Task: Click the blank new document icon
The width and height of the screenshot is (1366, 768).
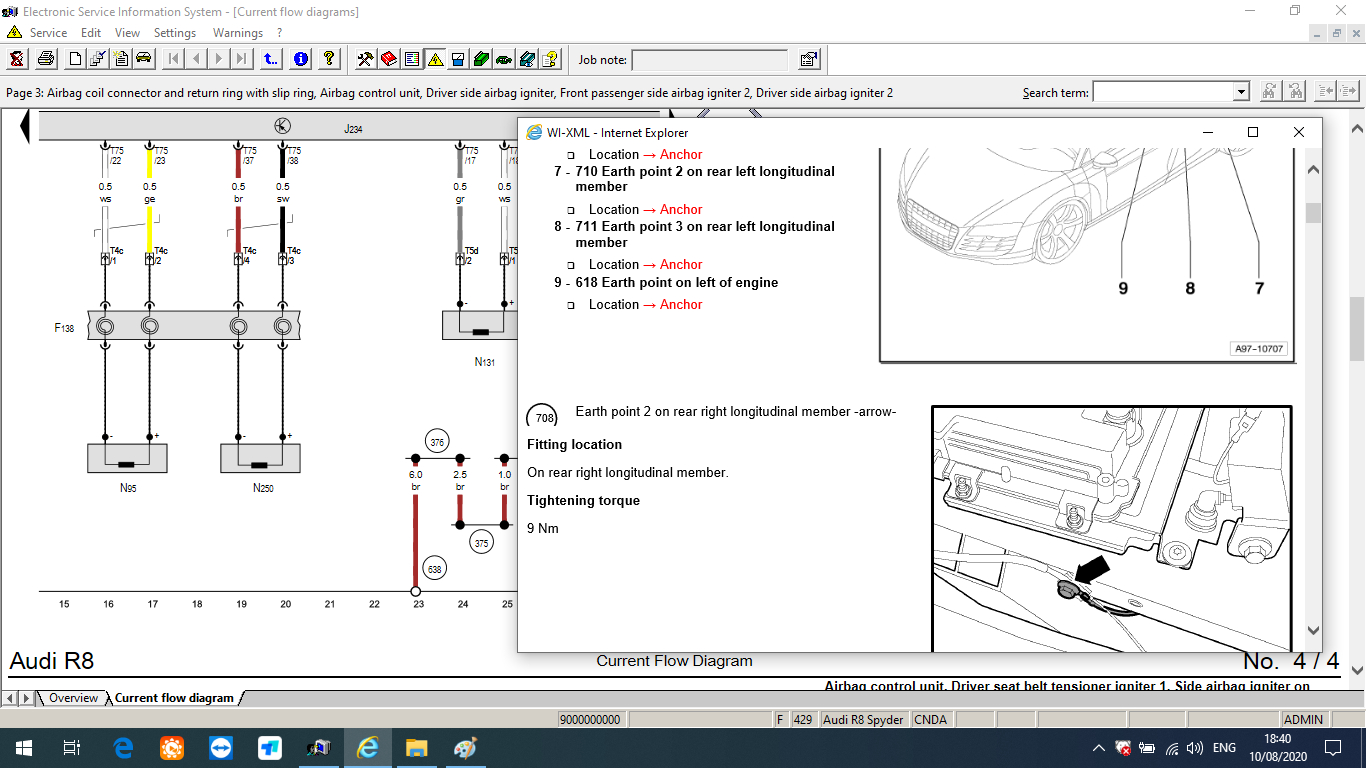Action: pyautogui.click(x=75, y=59)
